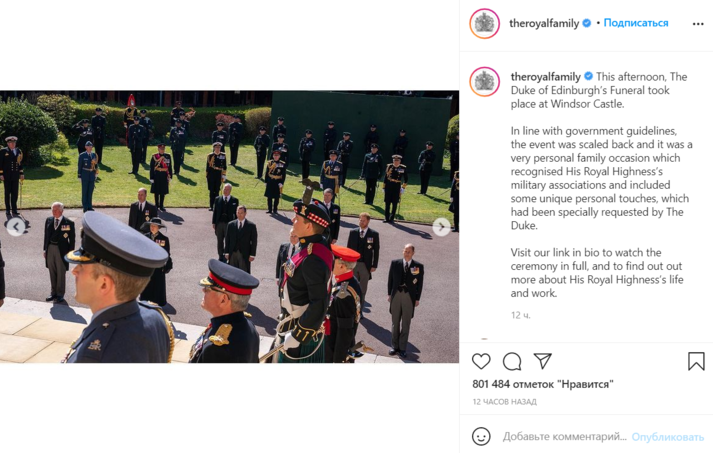This screenshot has width=713, height=453.
Task: Click Опубликовать to post comment
Action: tap(668, 437)
